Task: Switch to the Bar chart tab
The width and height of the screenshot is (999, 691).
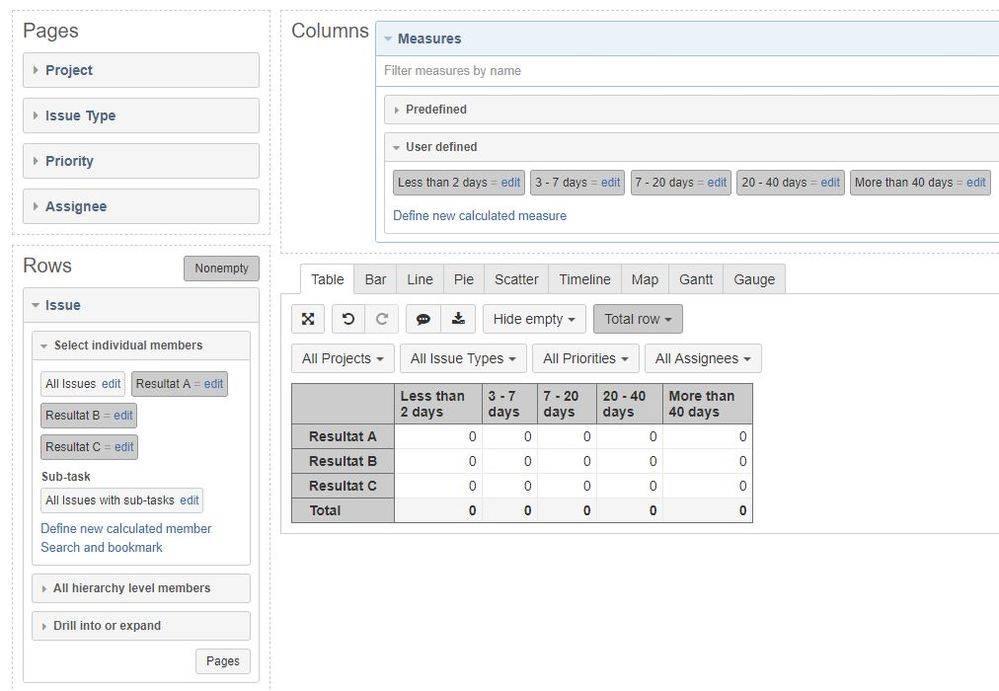Action: [375, 280]
